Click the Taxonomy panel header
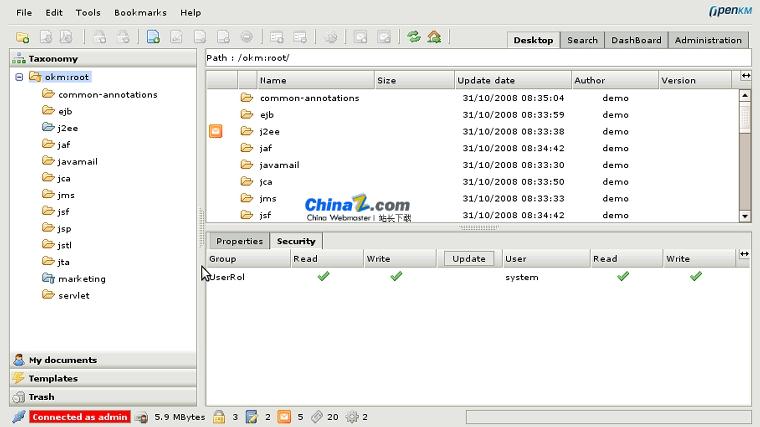760x427 pixels. click(103, 59)
